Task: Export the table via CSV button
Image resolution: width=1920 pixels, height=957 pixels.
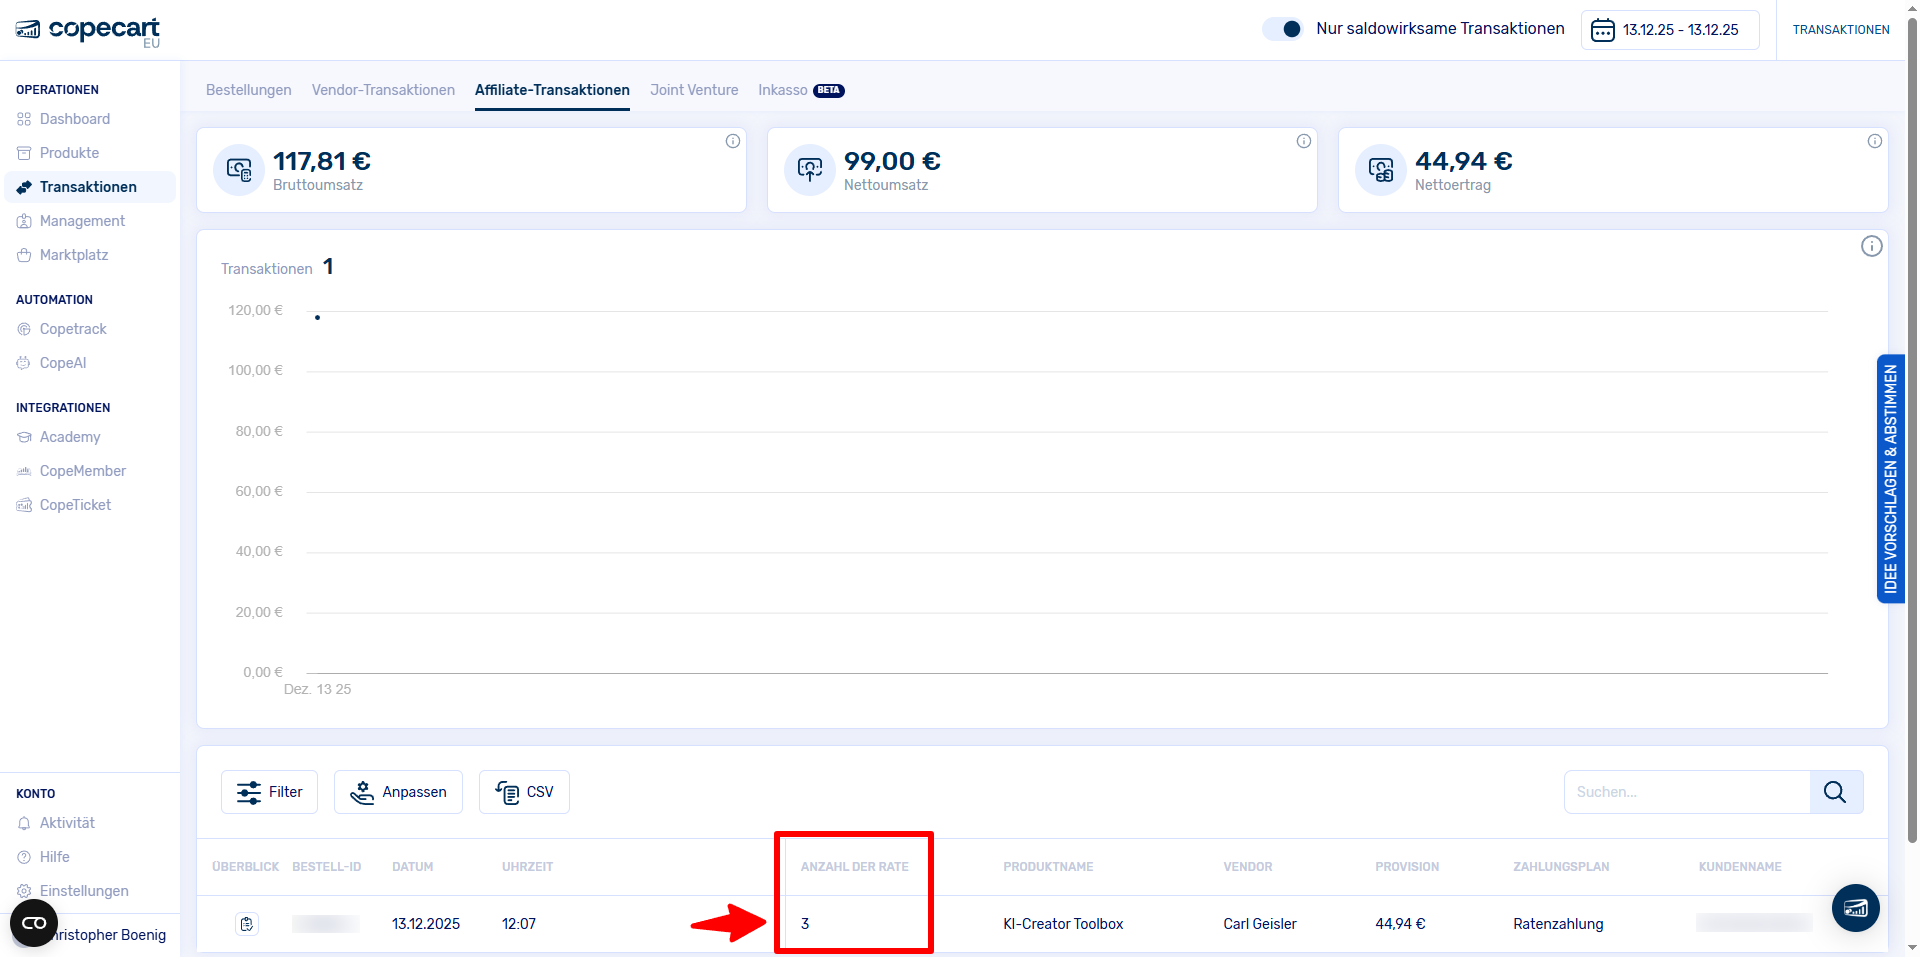Action: click(524, 791)
